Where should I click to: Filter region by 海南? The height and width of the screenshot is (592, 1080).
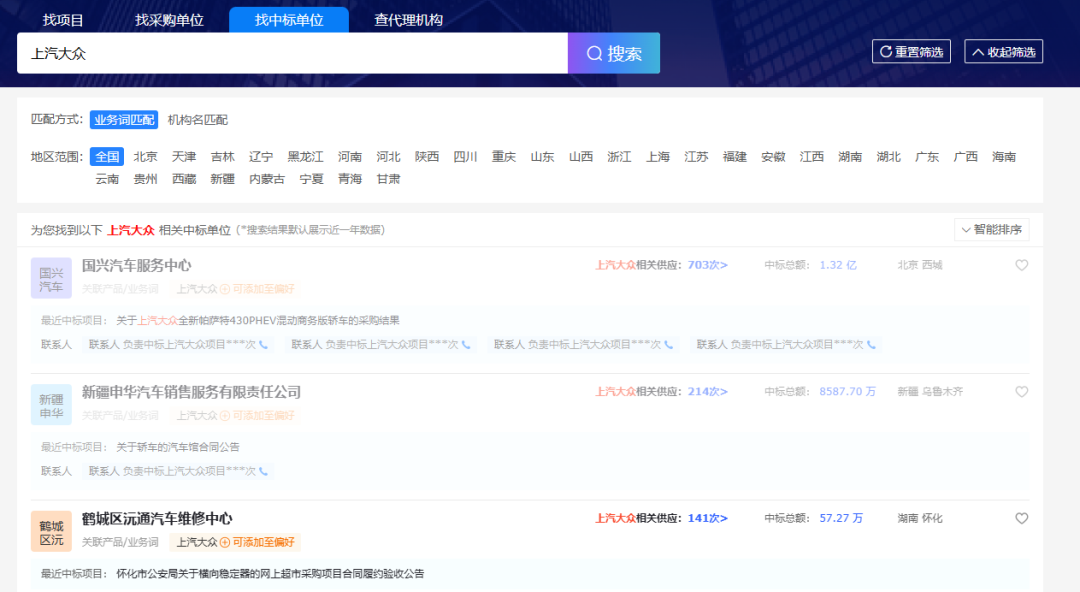tap(1004, 156)
